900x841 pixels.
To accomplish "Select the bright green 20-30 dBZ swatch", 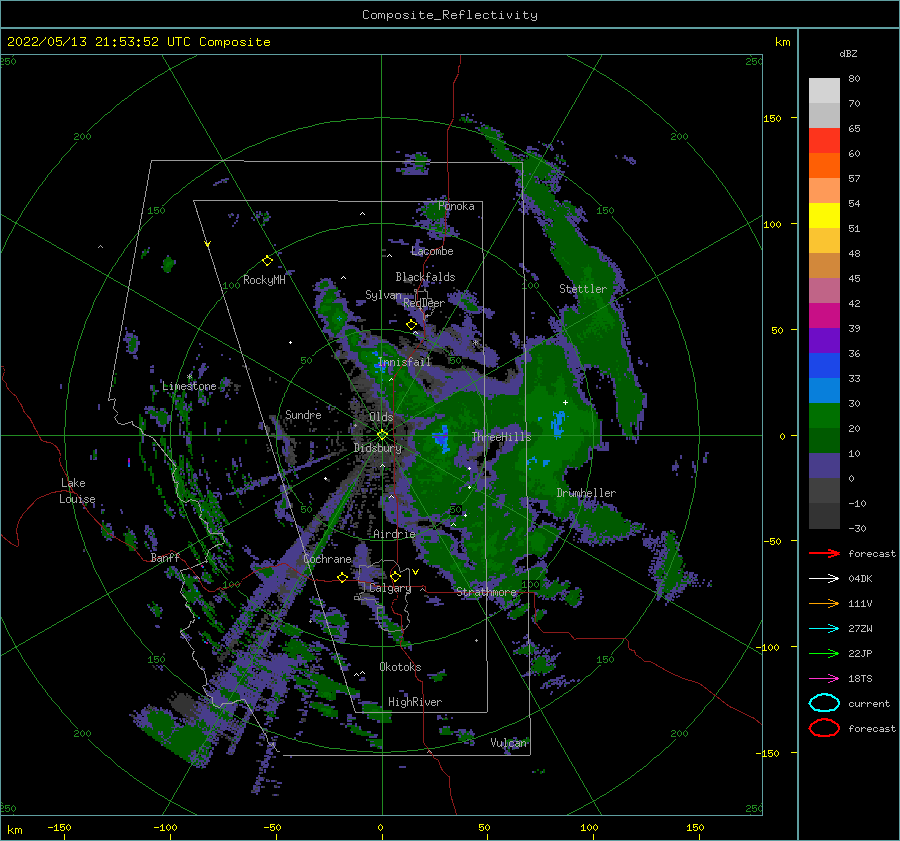I will pyautogui.click(x=824, y=415).
